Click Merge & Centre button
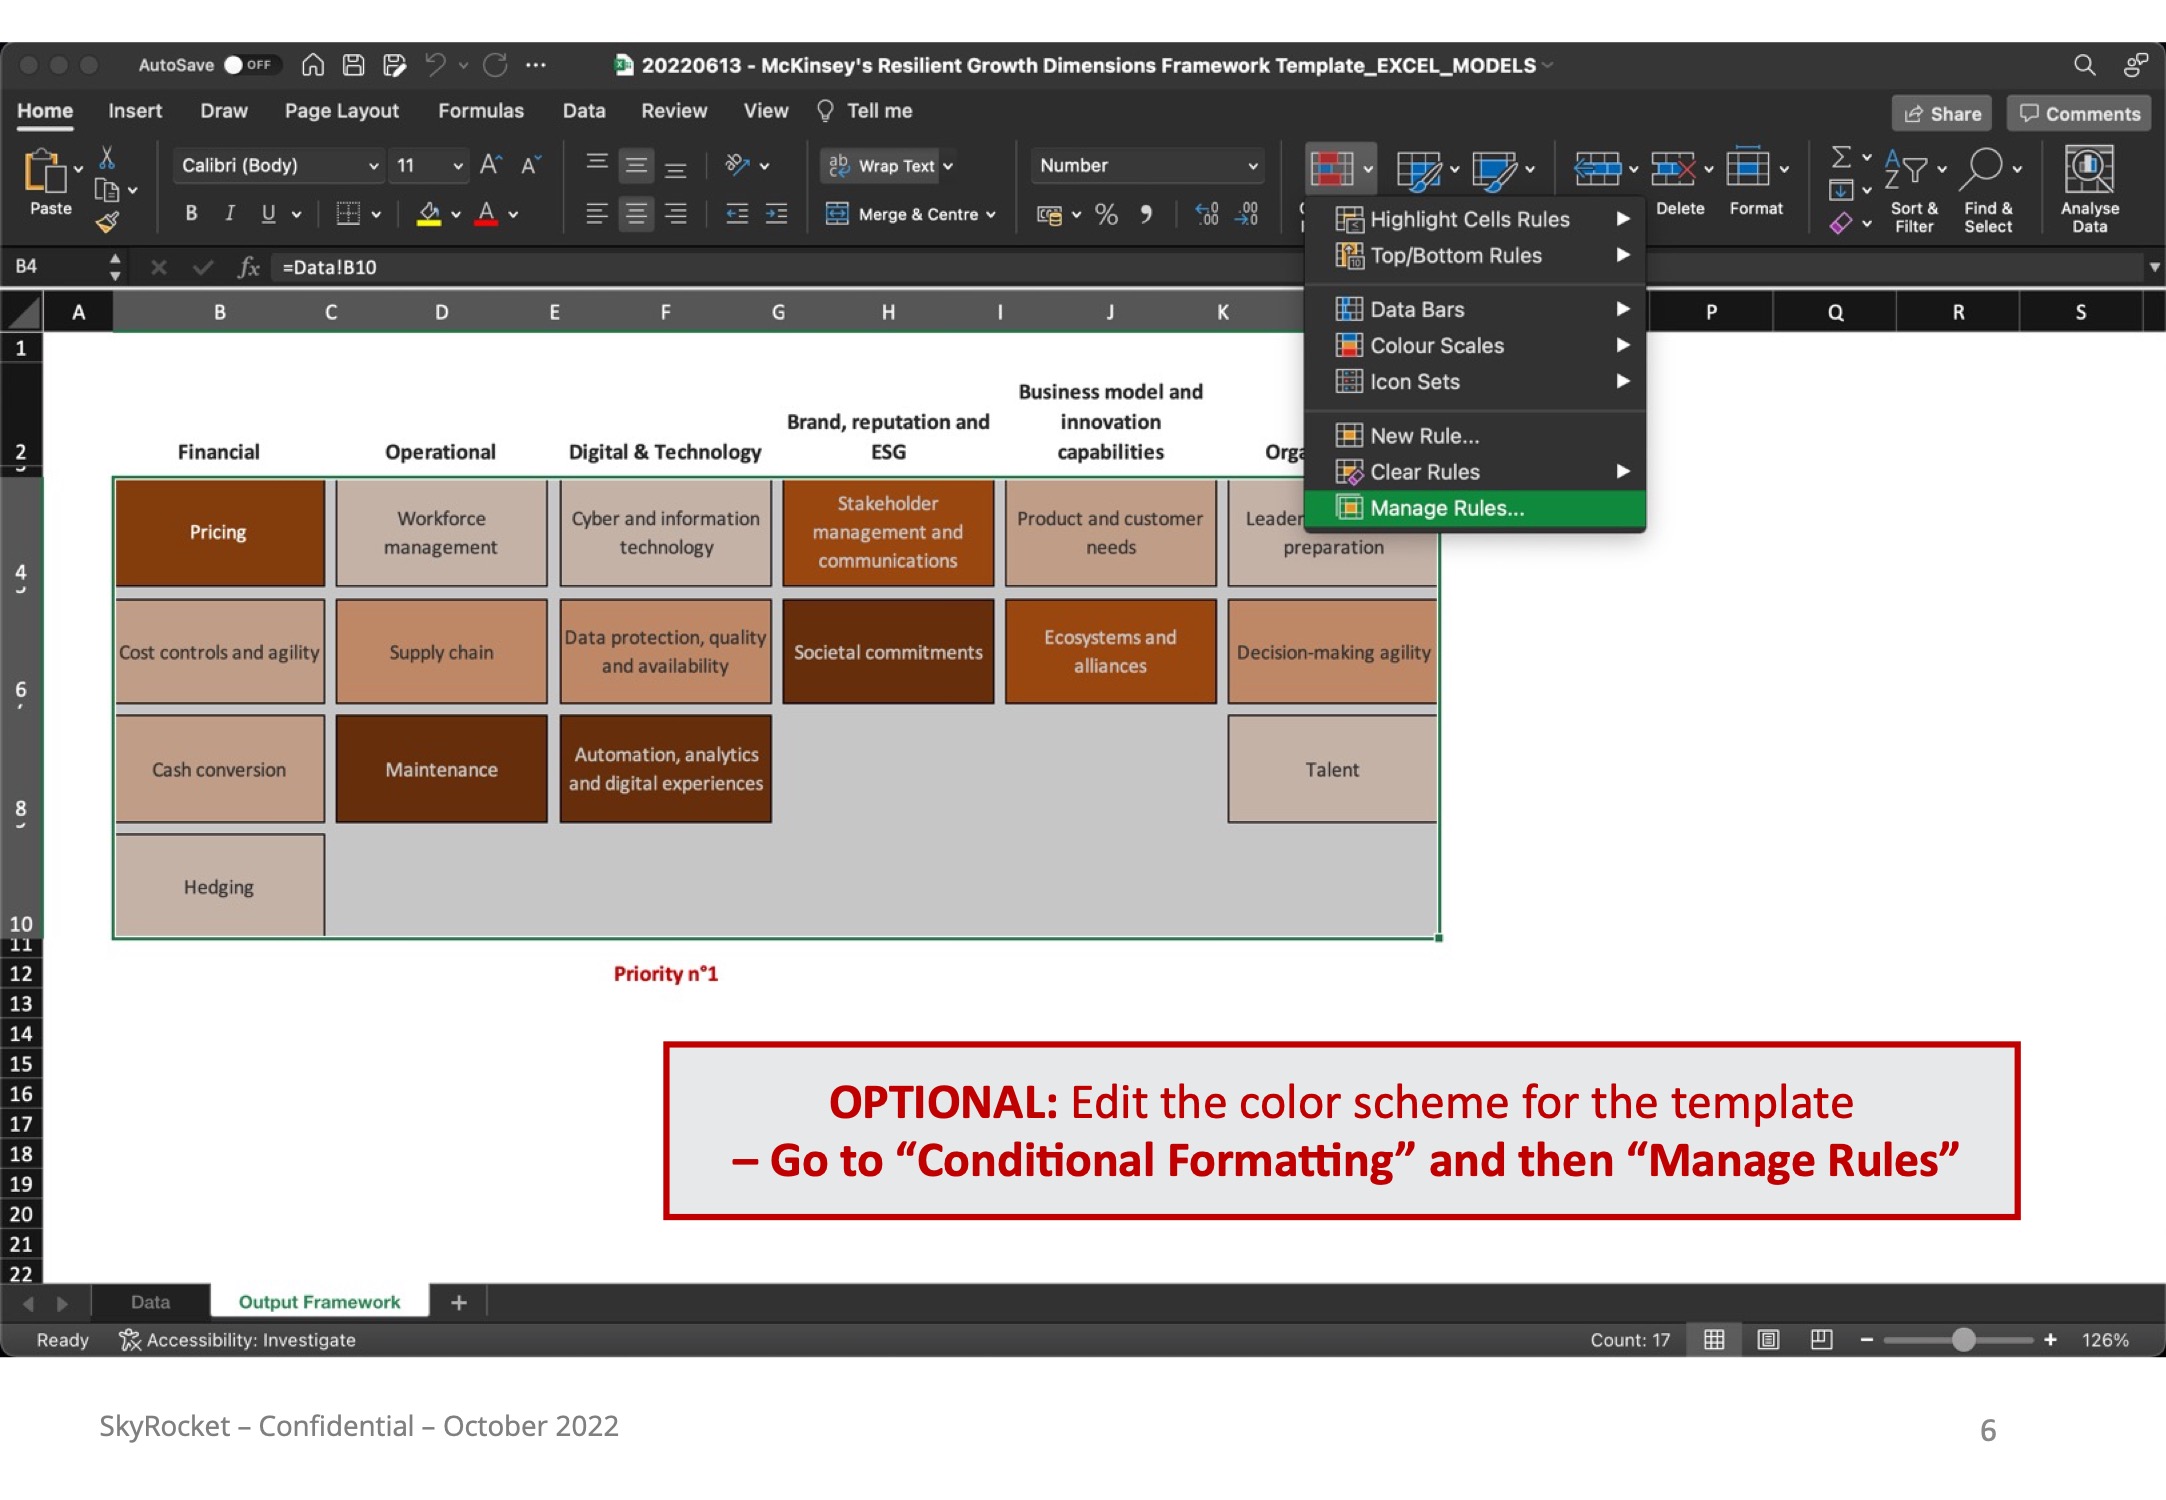The height and width of the screenshot is (1500, 2166). tap(910, 214)
